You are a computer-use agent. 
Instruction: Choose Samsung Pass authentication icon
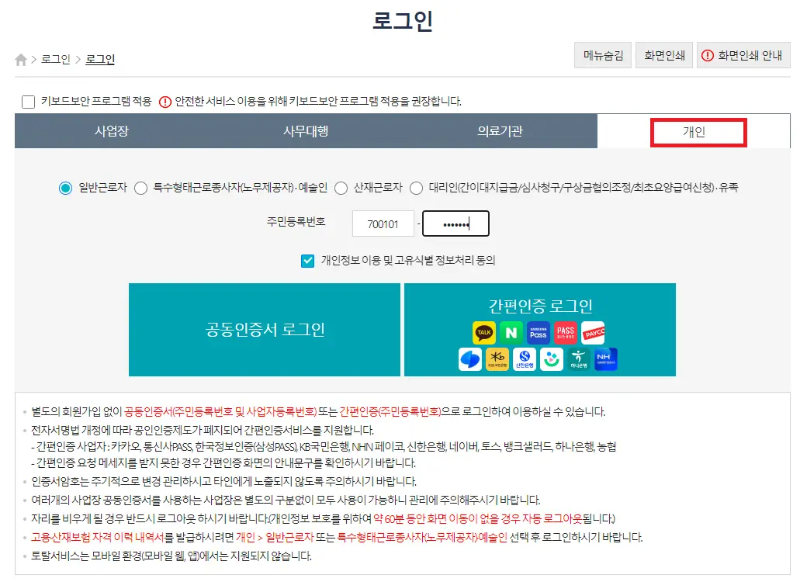pyautogui.click(x=538, y=333)
